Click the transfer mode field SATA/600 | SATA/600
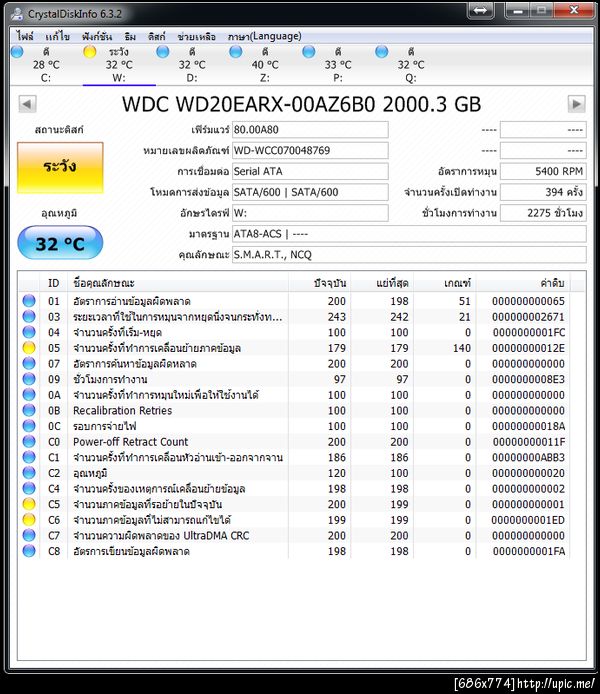Viewport: 600px width, 694px height. [310, 193]
